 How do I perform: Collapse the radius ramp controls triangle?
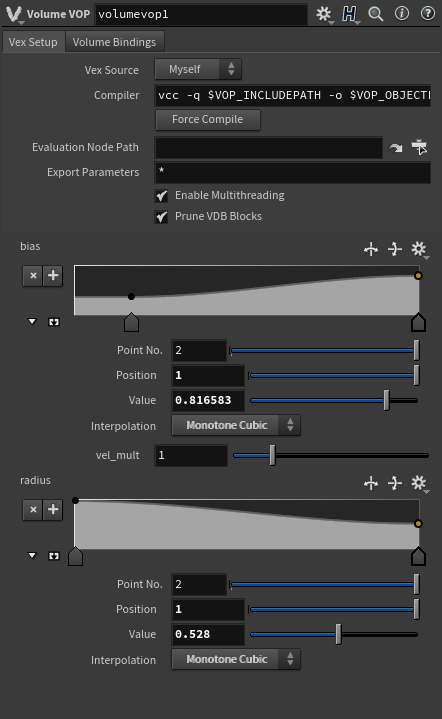[x=32, y=555]
